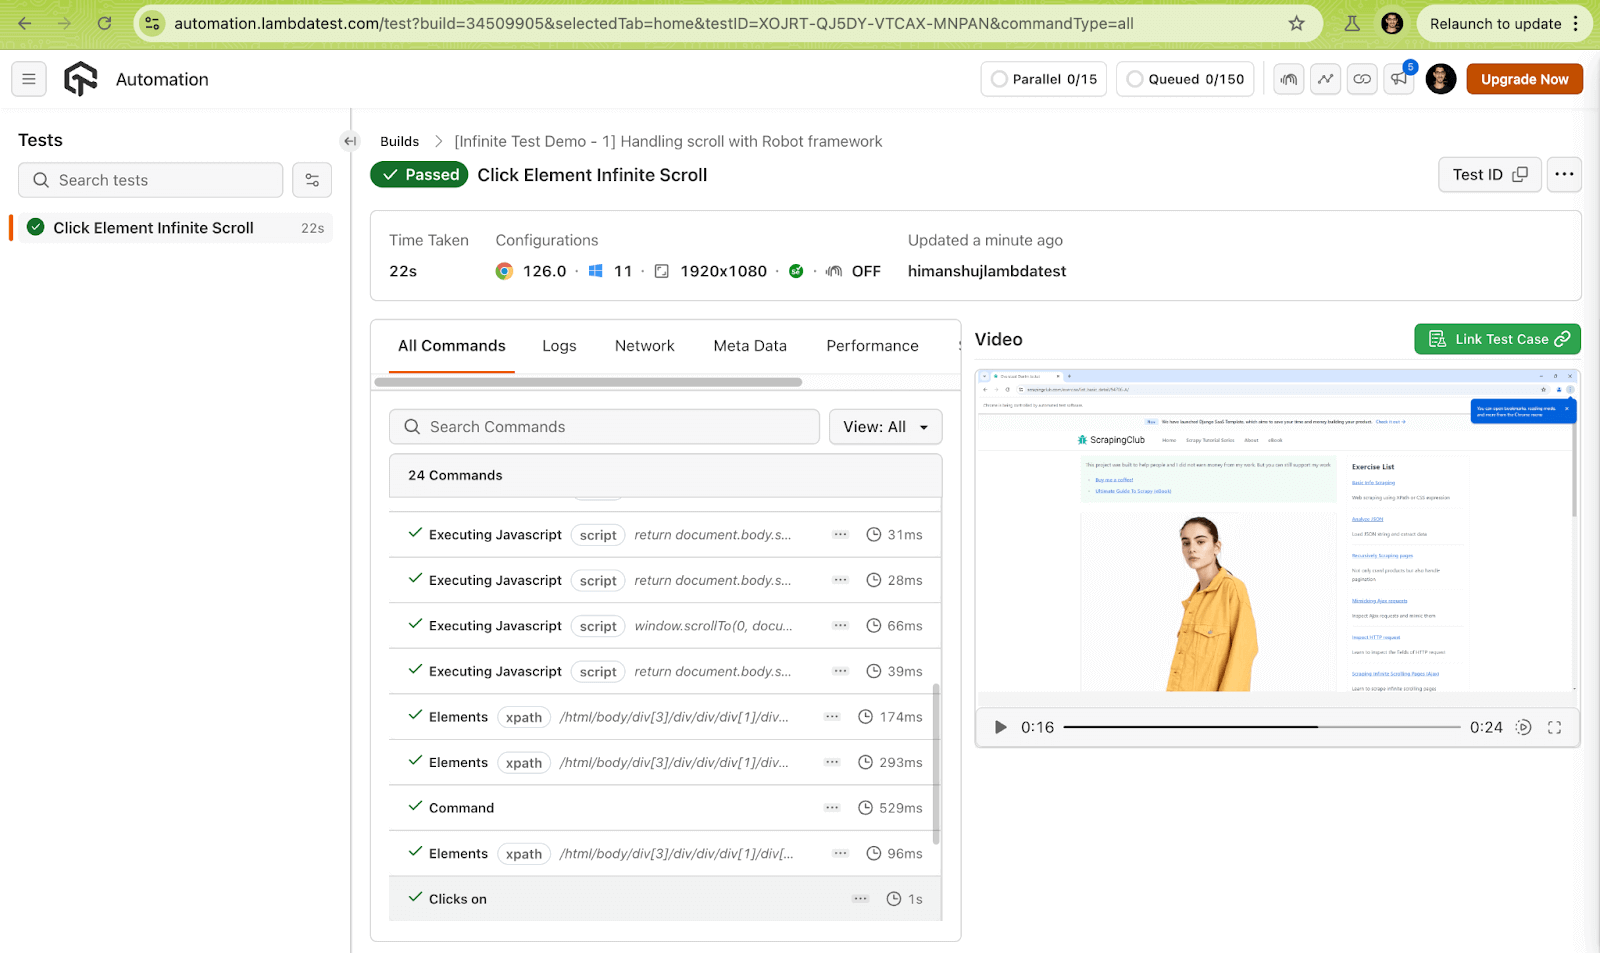Go back via the Builds breadcrumb link
The width and height of the screenshot is (1600, 953).
[x=399, y=141]
